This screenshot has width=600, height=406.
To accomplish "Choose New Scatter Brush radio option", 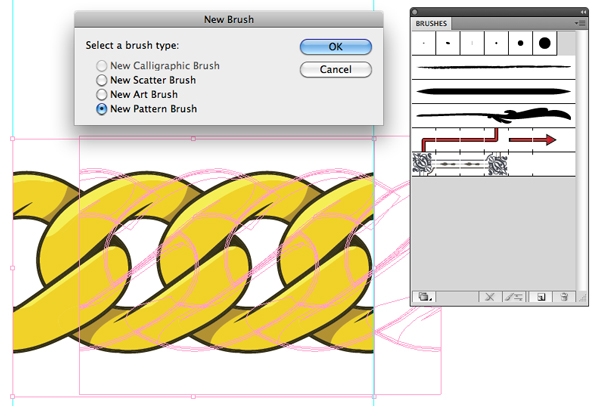I will [101, 80].
